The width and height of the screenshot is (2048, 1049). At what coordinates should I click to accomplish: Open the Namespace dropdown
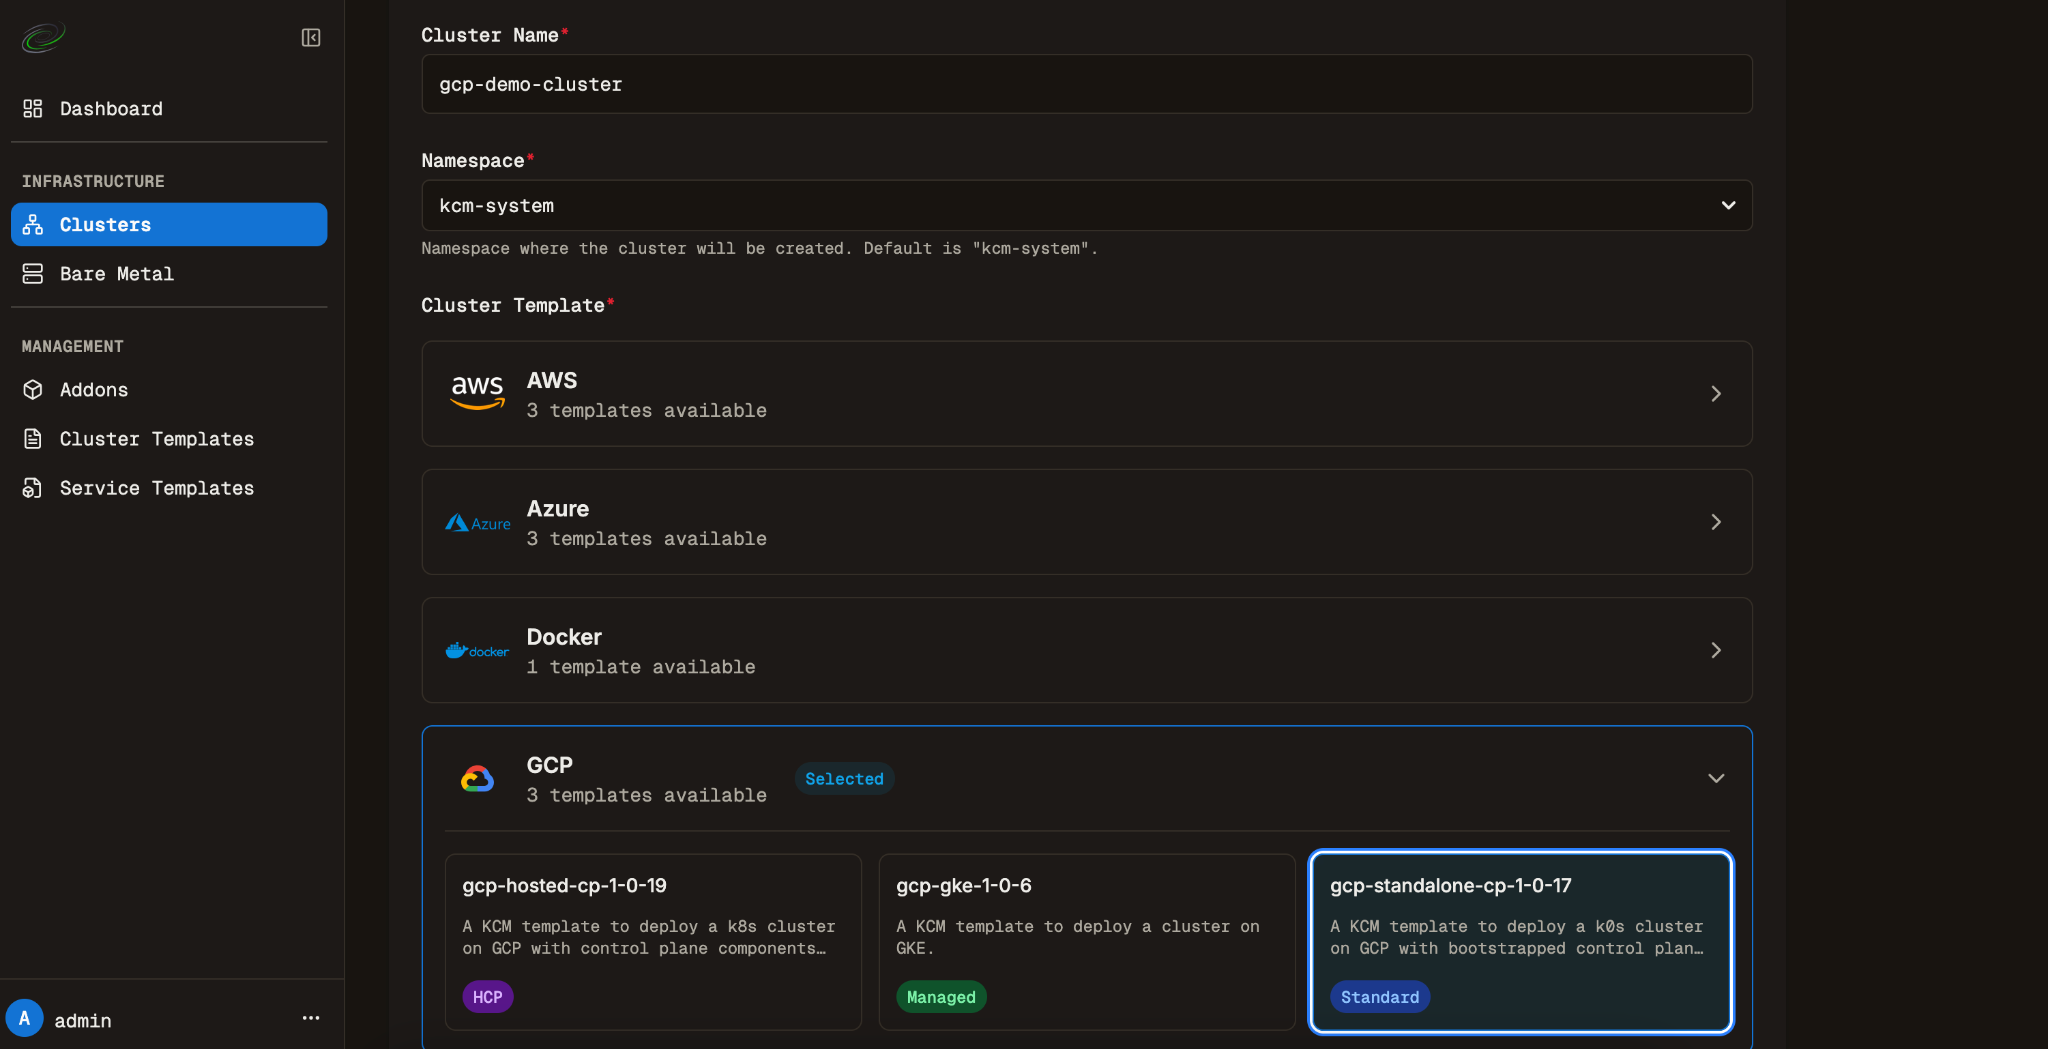click(1086, 206)
